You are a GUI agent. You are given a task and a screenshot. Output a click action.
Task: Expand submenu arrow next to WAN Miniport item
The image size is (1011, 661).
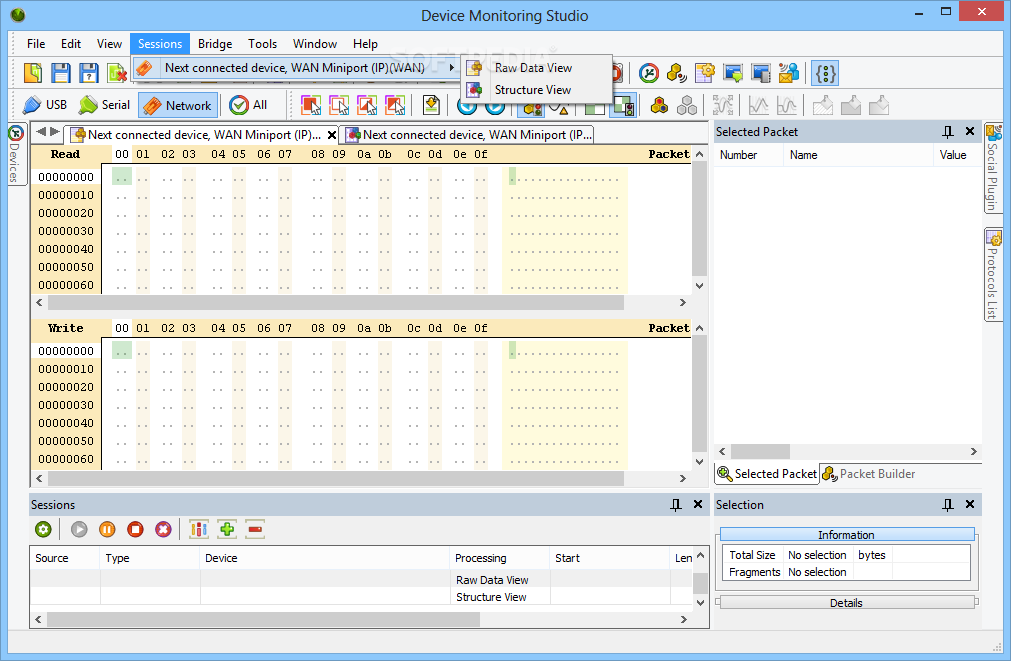coord(452,68)
